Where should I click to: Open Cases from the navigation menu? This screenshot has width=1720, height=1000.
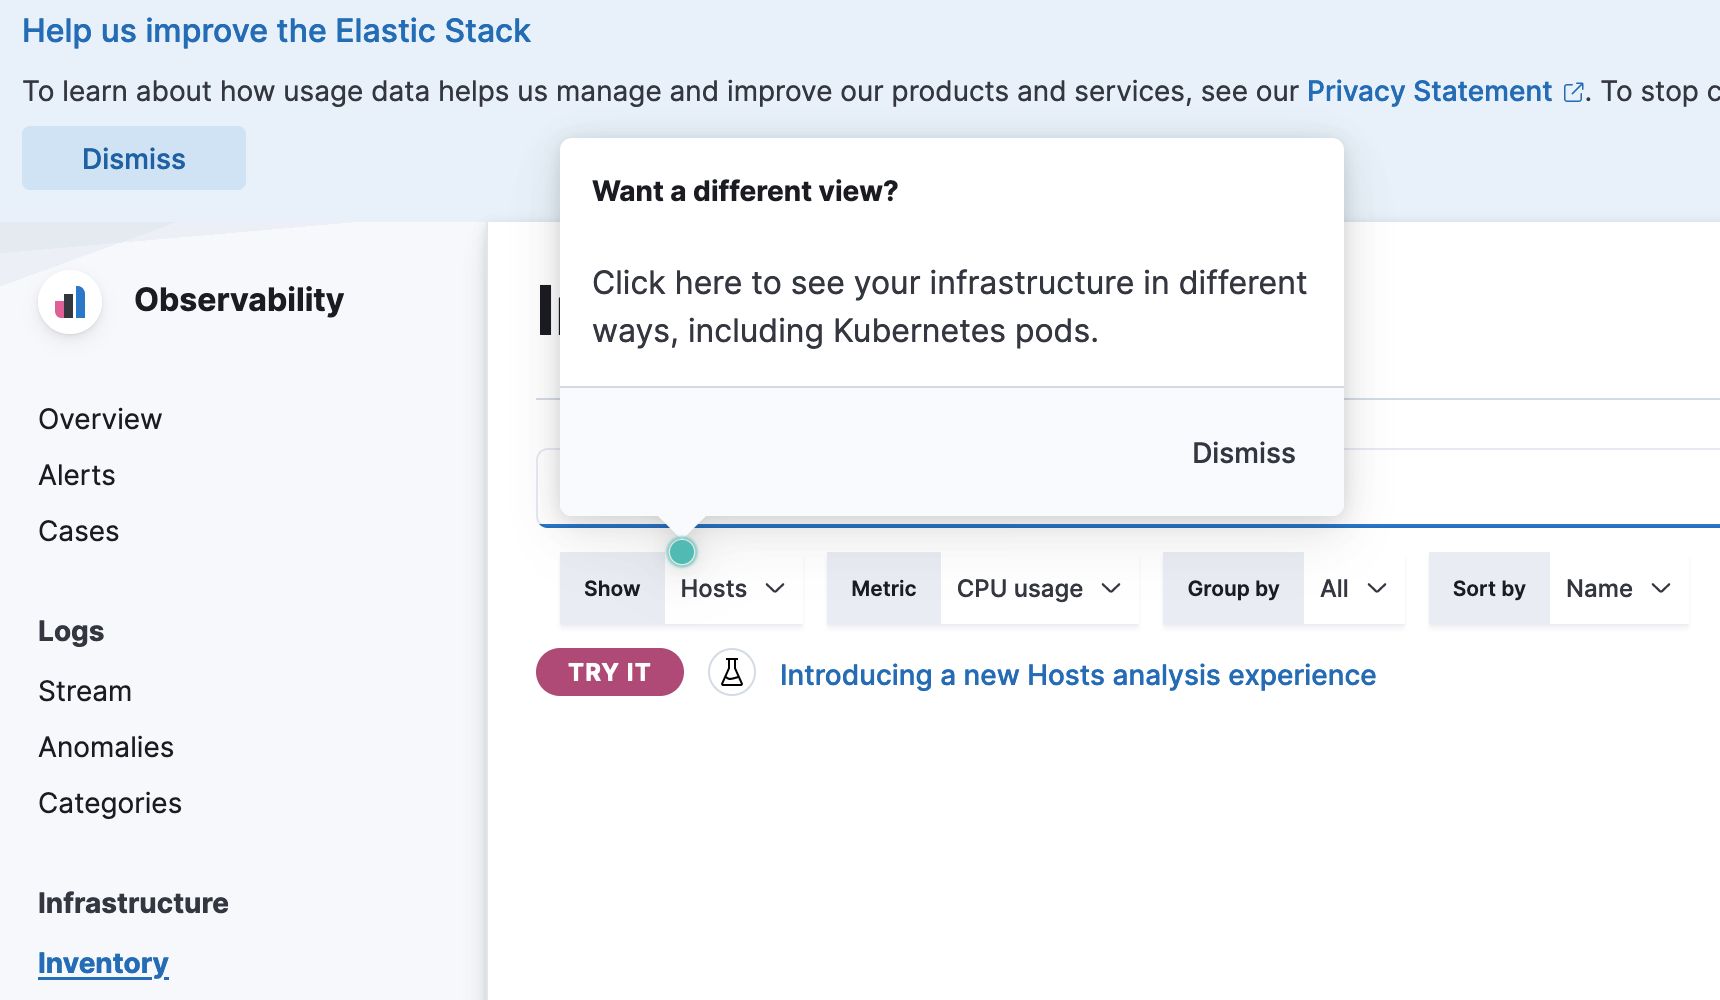[x=78, y=530]
